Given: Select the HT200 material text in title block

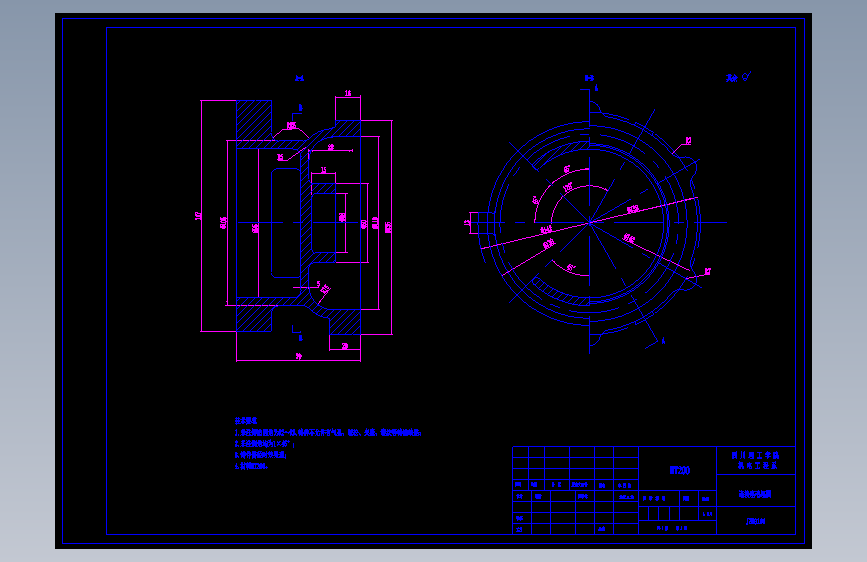Looking at the screenshot, I should pyautogui.click(x=680, y=471).
